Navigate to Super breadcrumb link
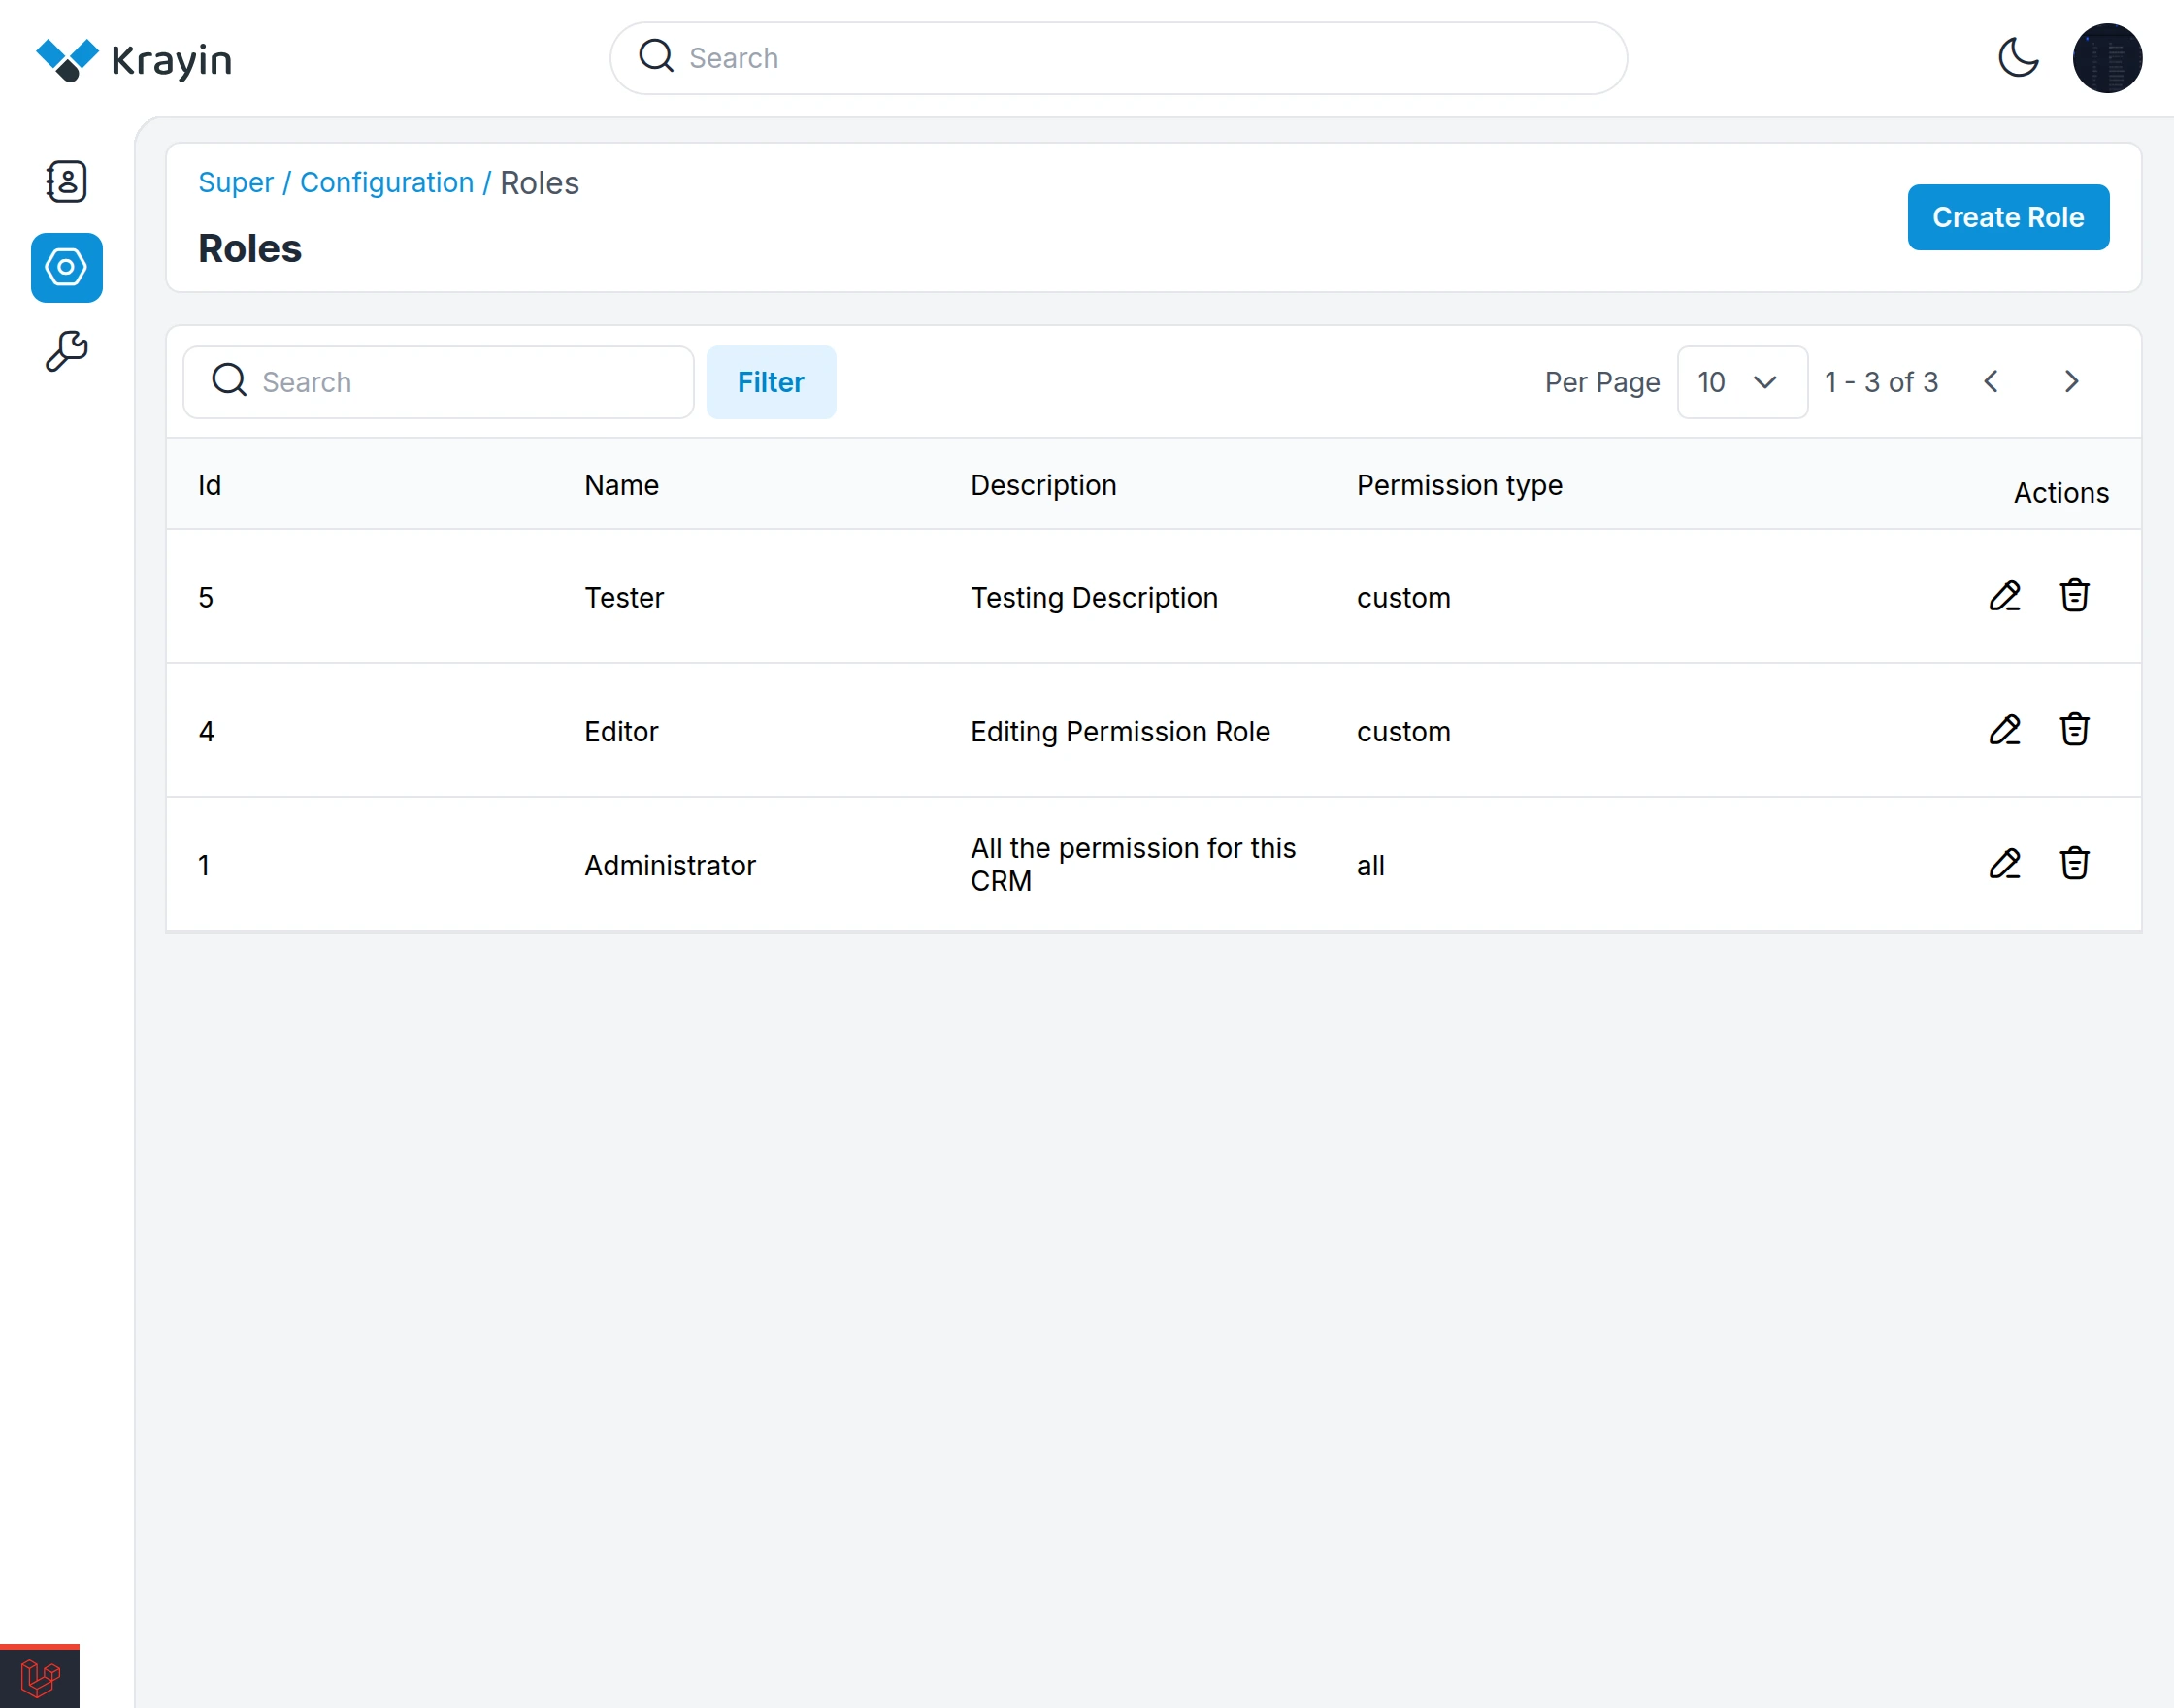 [235, 182]
